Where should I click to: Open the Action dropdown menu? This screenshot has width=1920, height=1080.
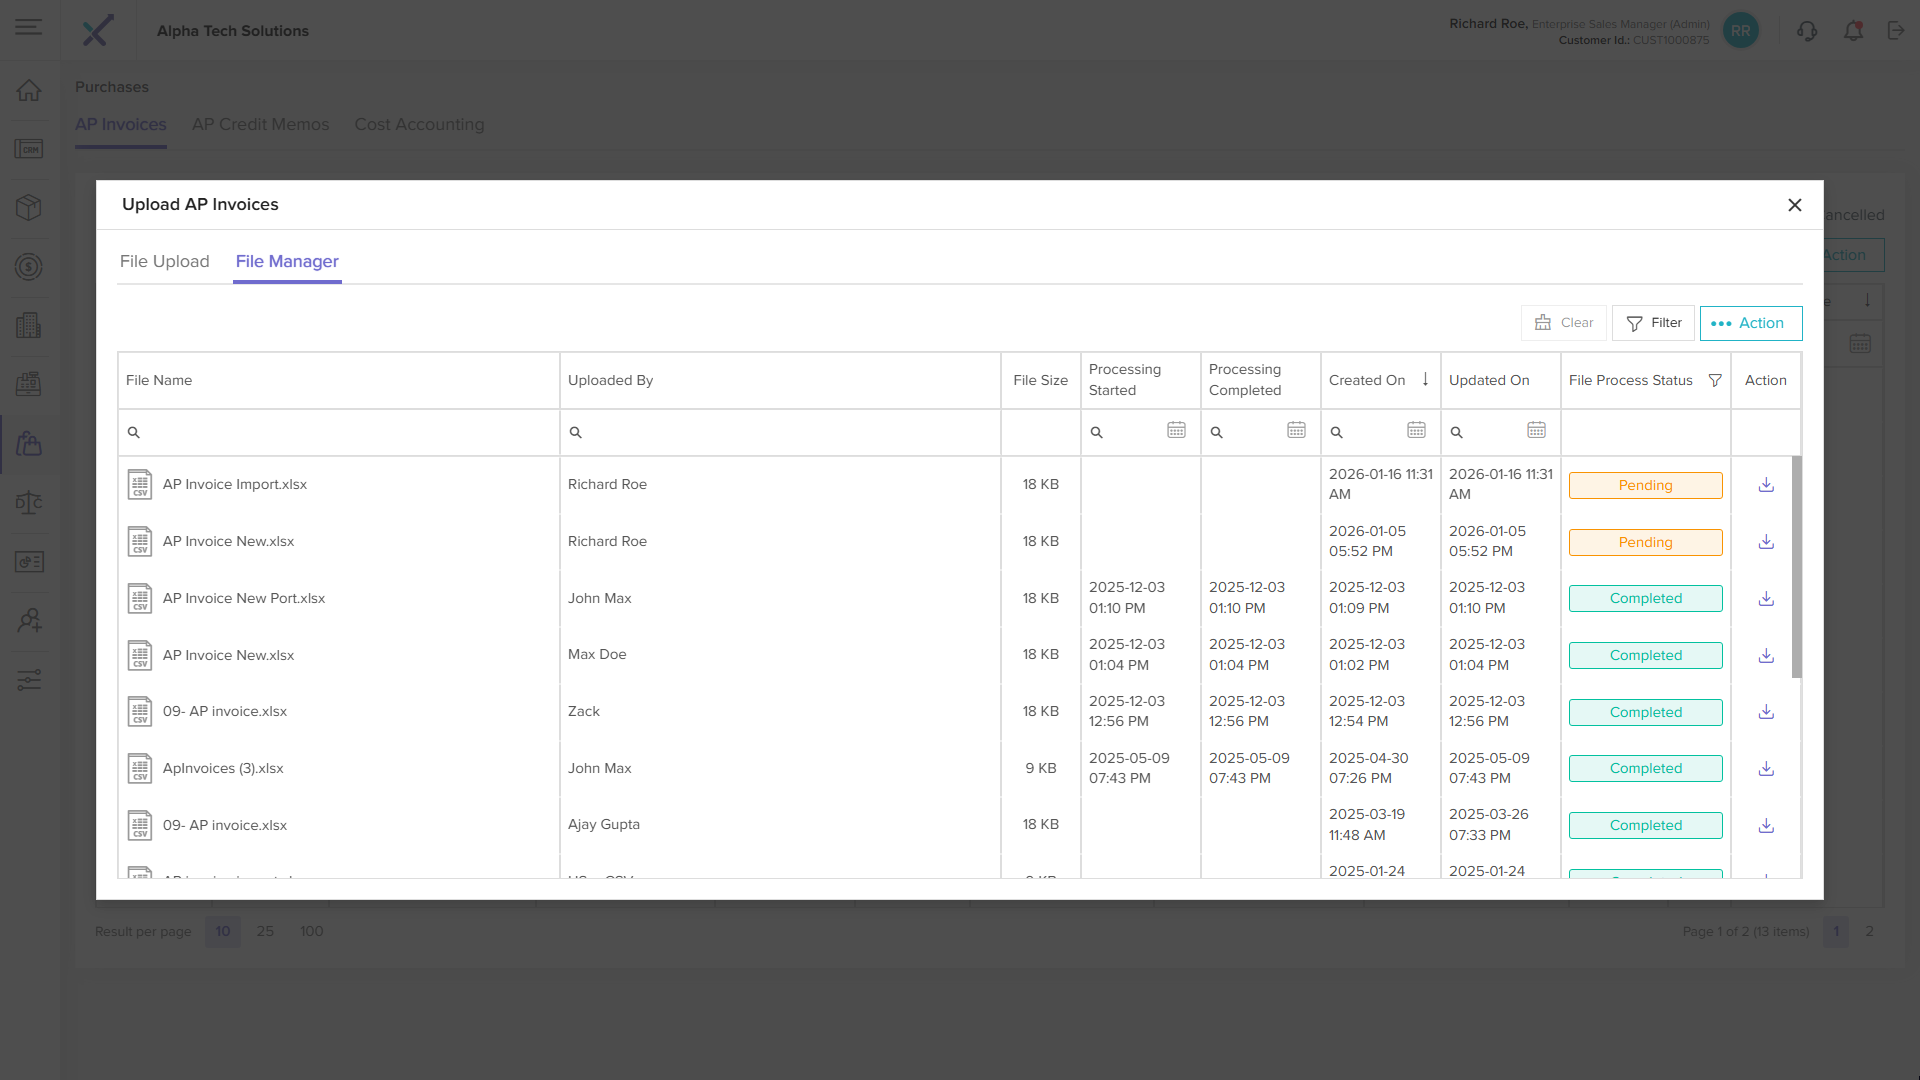[1750, 323]
